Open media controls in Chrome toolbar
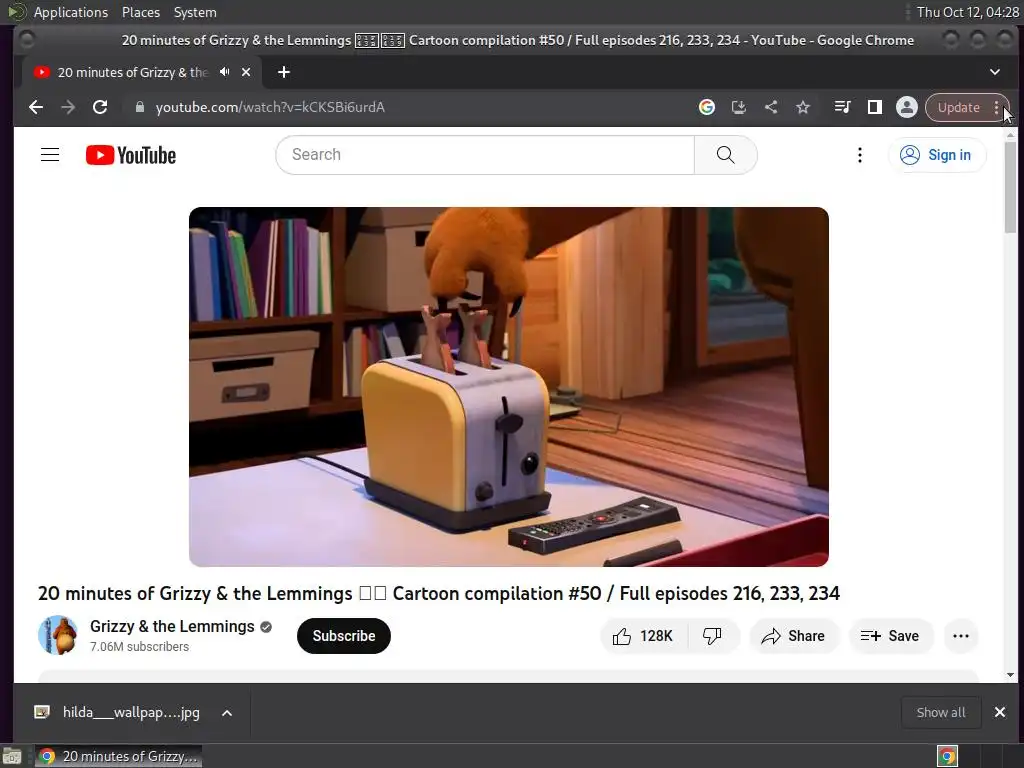1024x768 pixels. click(x=842, y=107)
